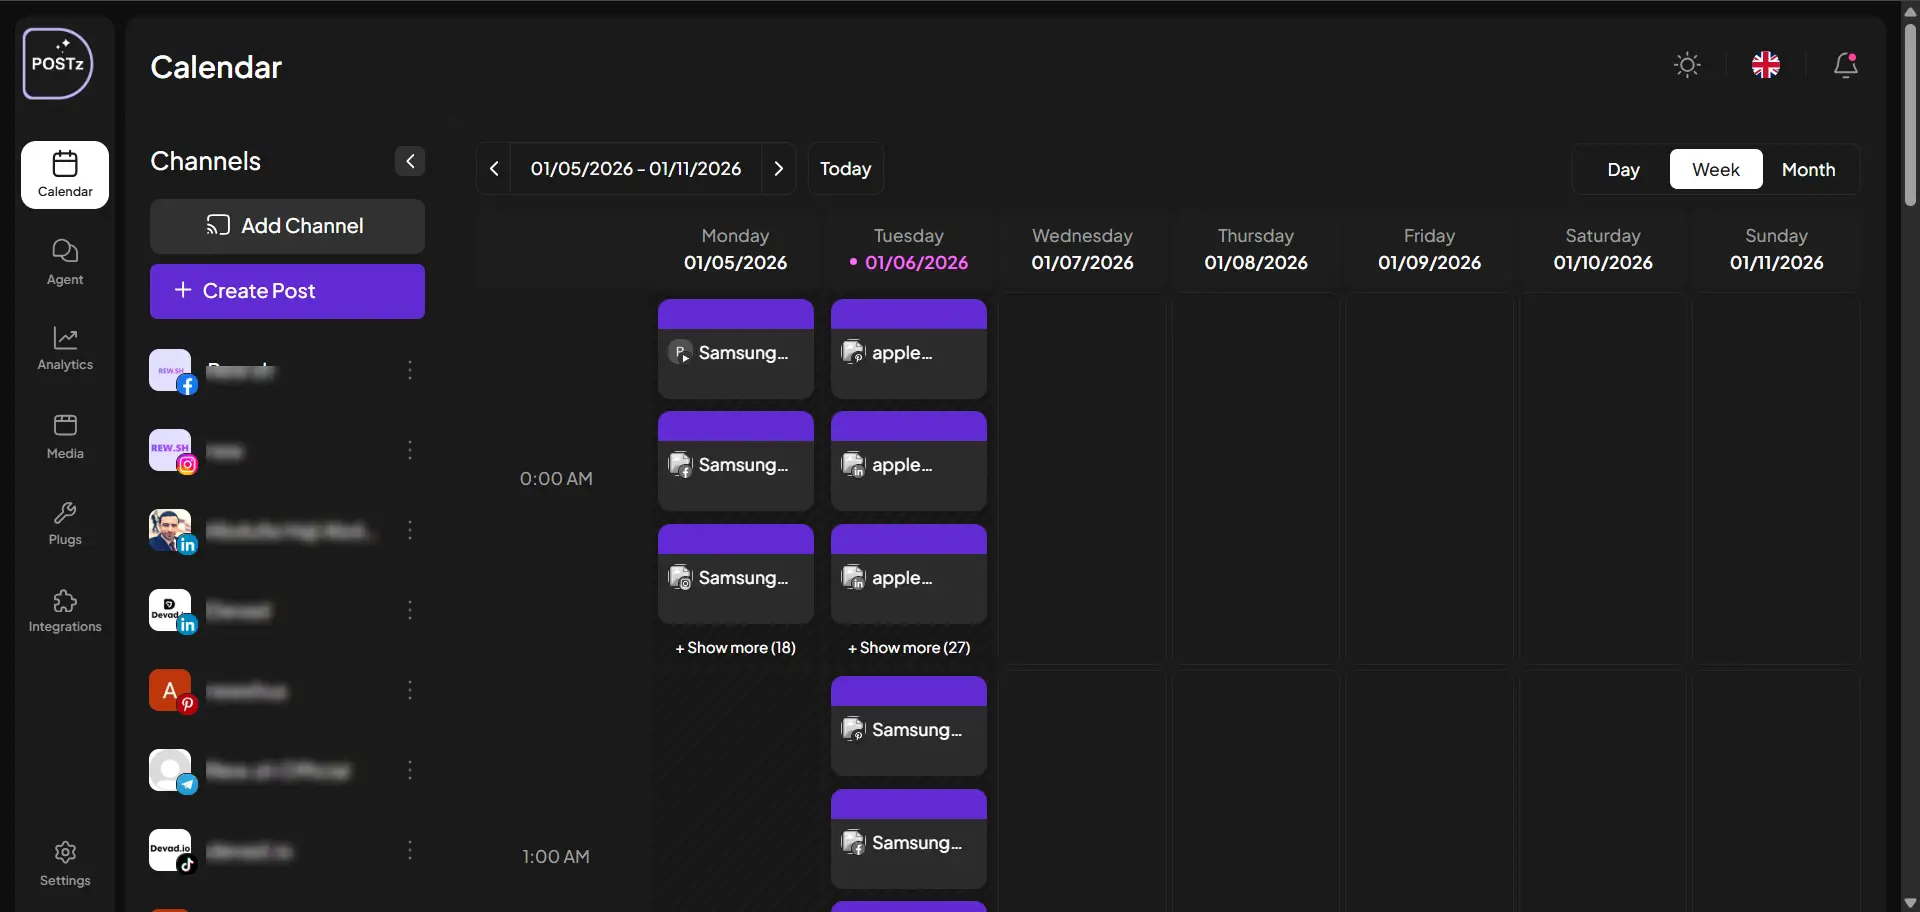Image resolution: width=1920 pixels, height=912 pixels.
Task: Go to the next week
Action: [778, 169]
